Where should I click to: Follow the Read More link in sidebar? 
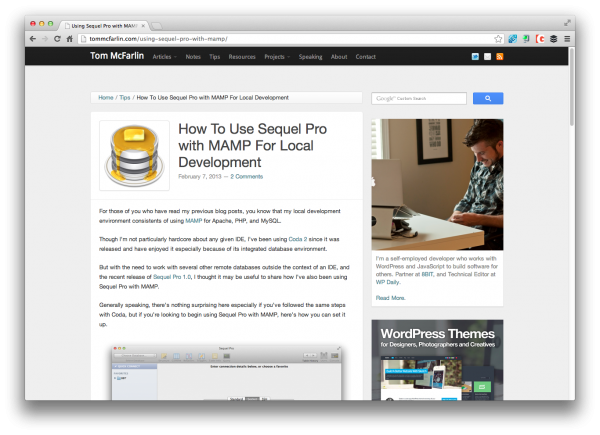point(391,298)
